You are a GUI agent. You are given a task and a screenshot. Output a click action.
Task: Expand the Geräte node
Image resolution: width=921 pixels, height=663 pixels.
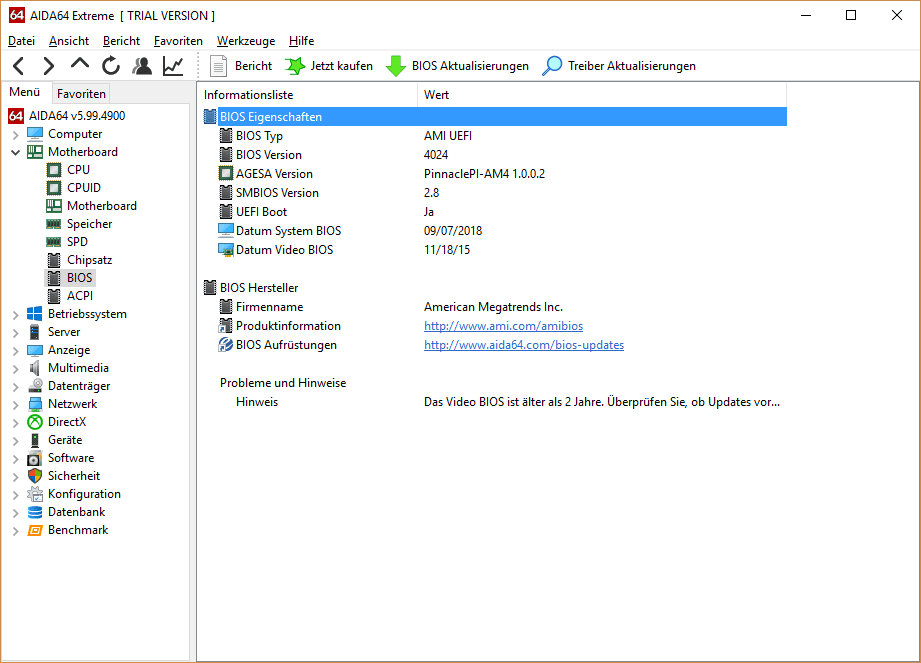16,440
